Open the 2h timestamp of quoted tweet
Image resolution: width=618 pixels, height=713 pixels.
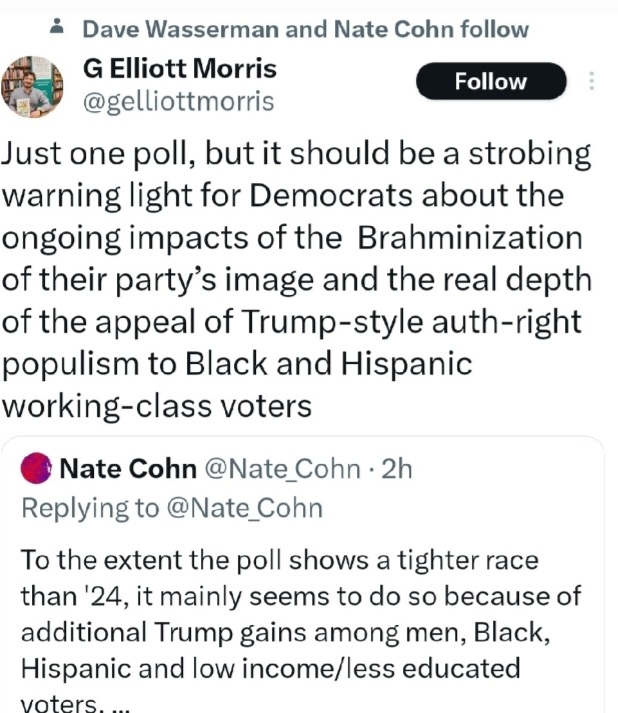coord(395,469)
